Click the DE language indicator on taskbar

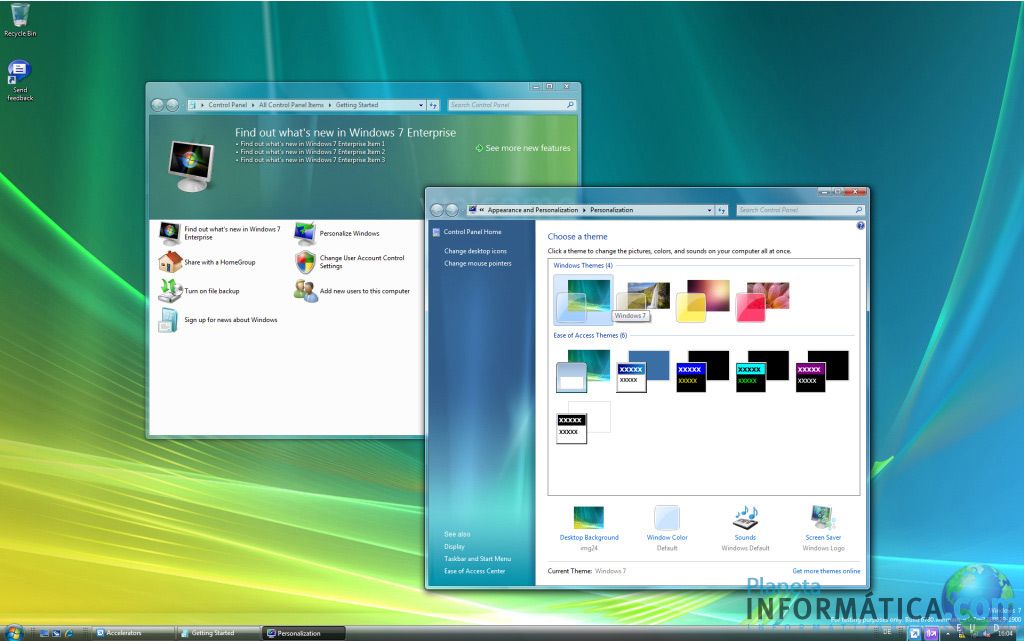click(886, 632)
